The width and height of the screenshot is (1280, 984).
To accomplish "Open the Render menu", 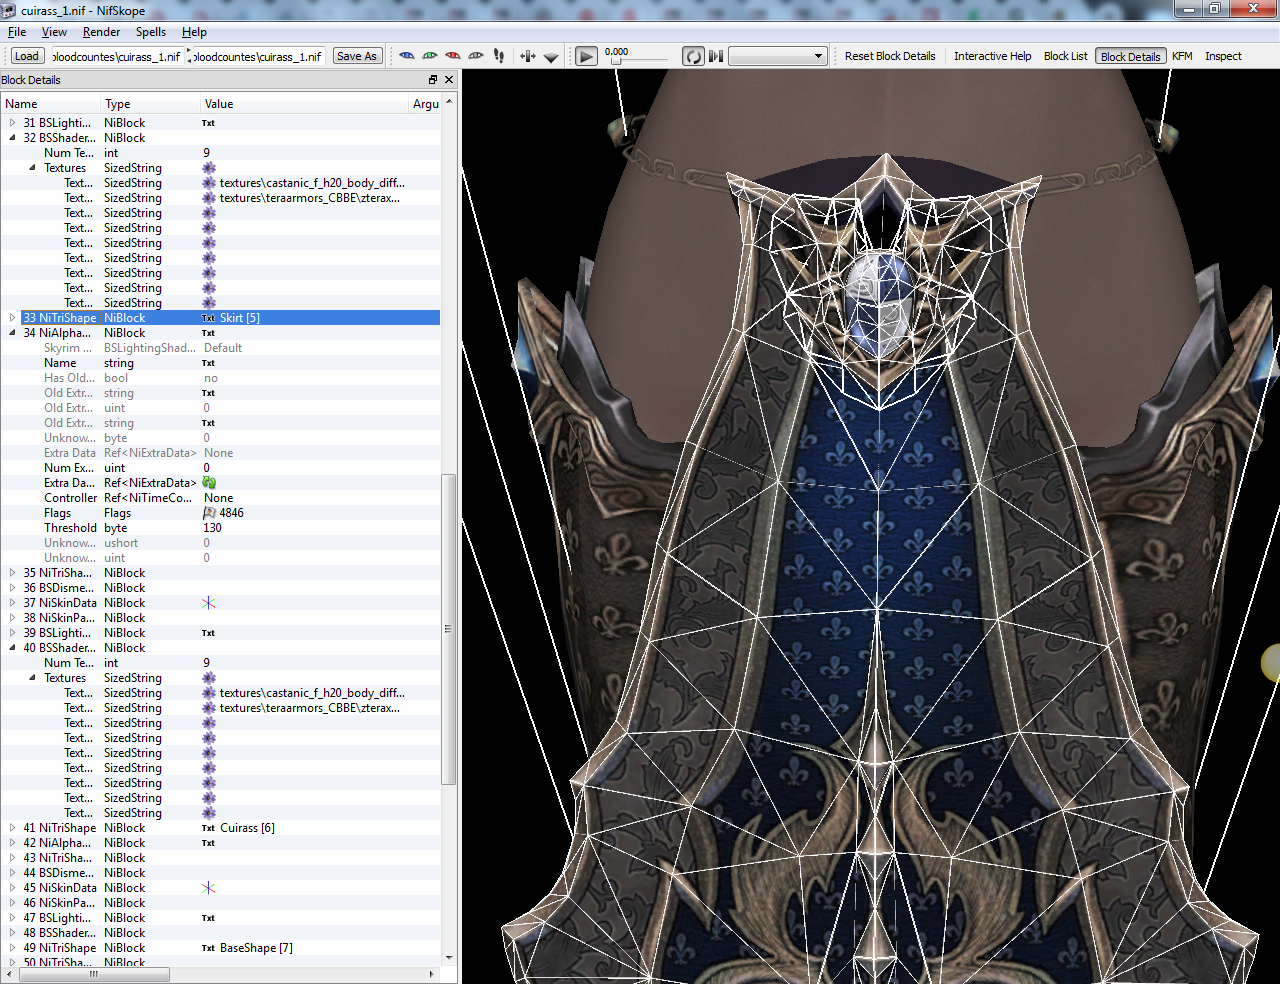I will point(101,32).
